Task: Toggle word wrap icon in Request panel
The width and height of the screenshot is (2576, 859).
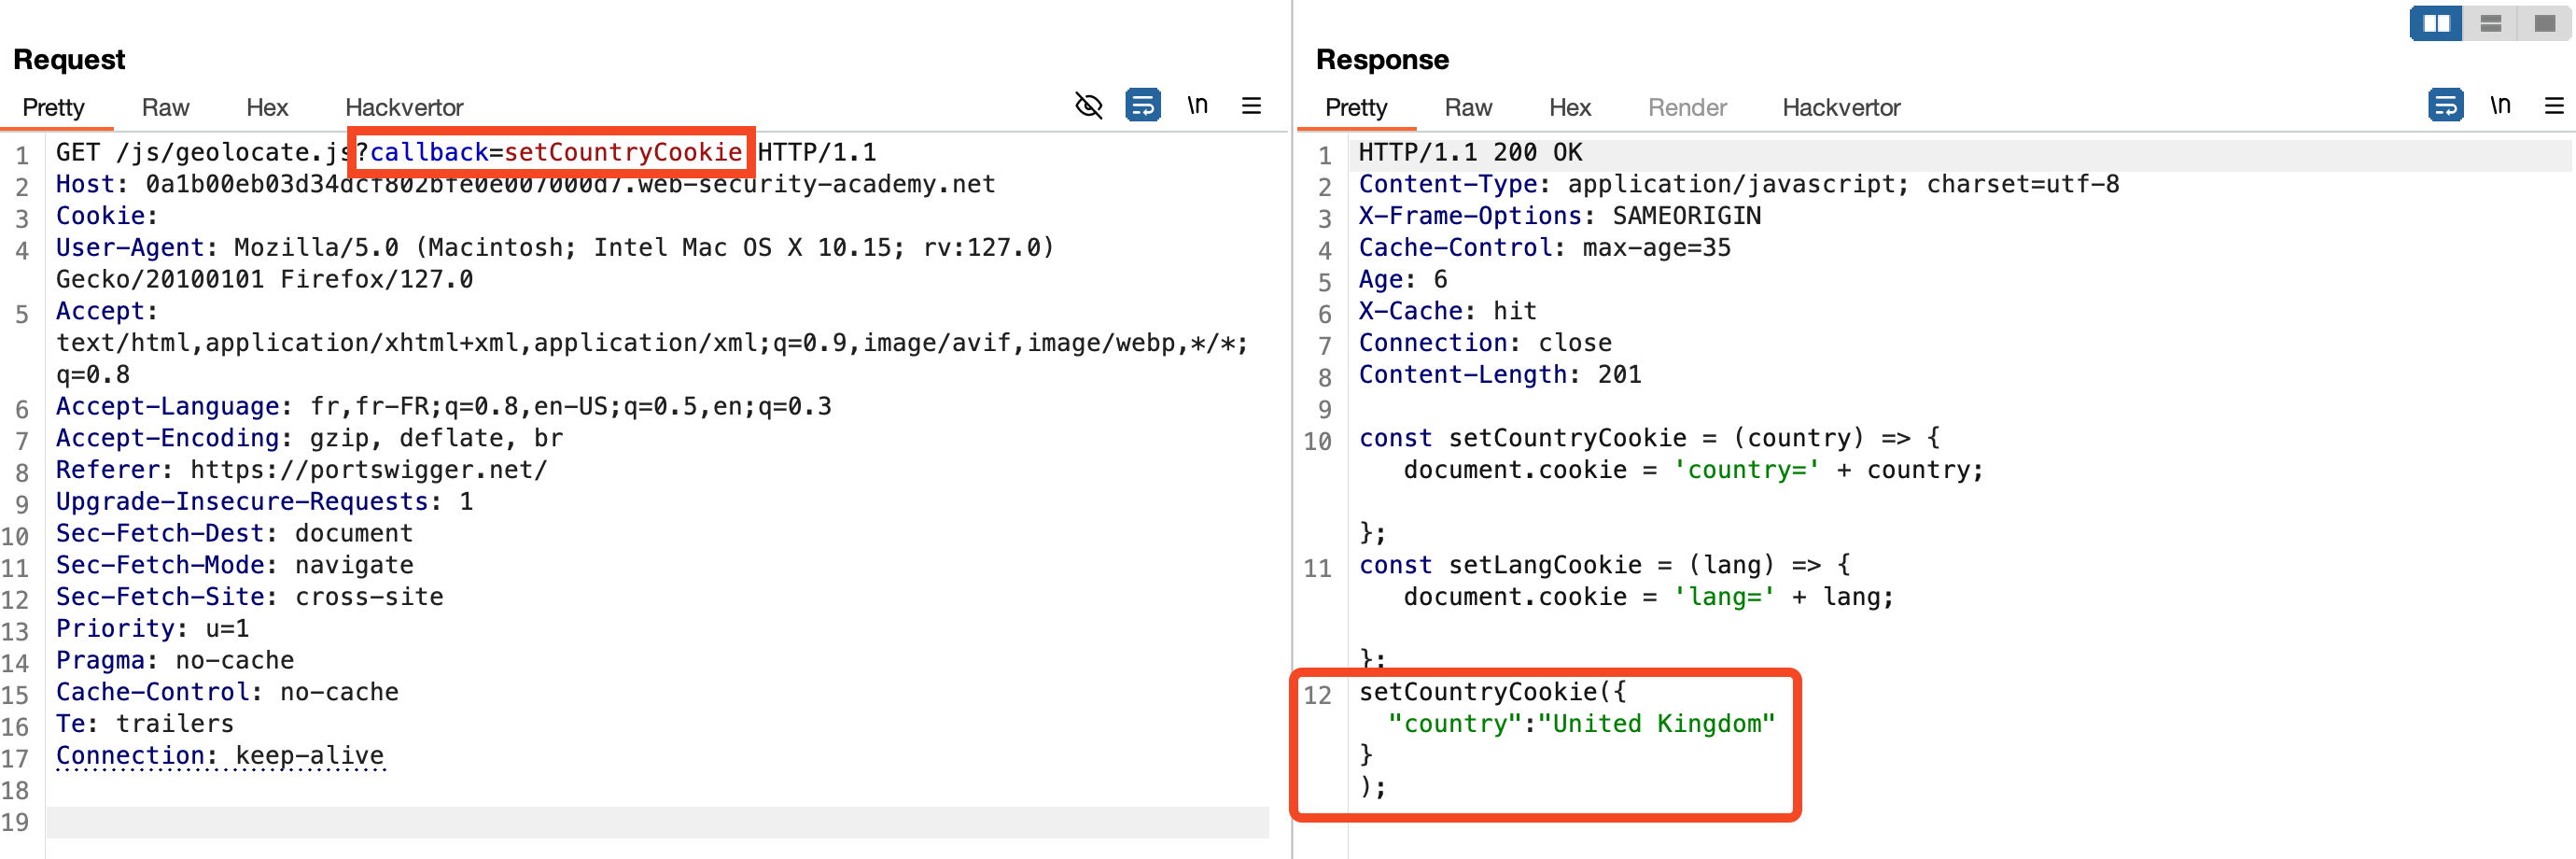Action: [1142, 105]
